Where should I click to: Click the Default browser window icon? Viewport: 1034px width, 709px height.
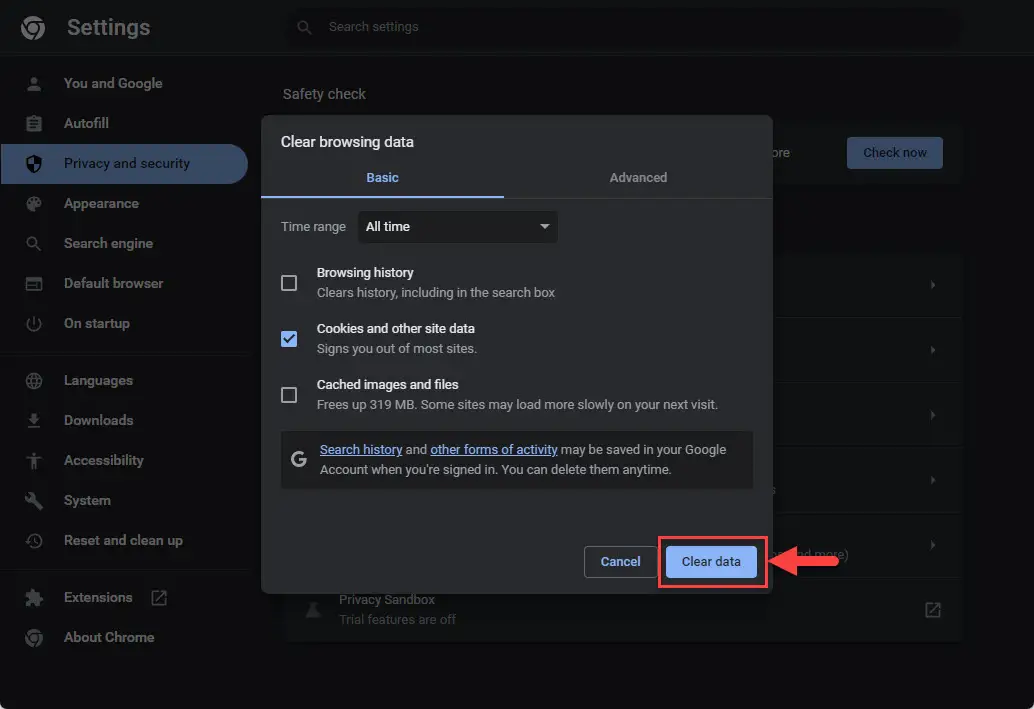(34, 284)
